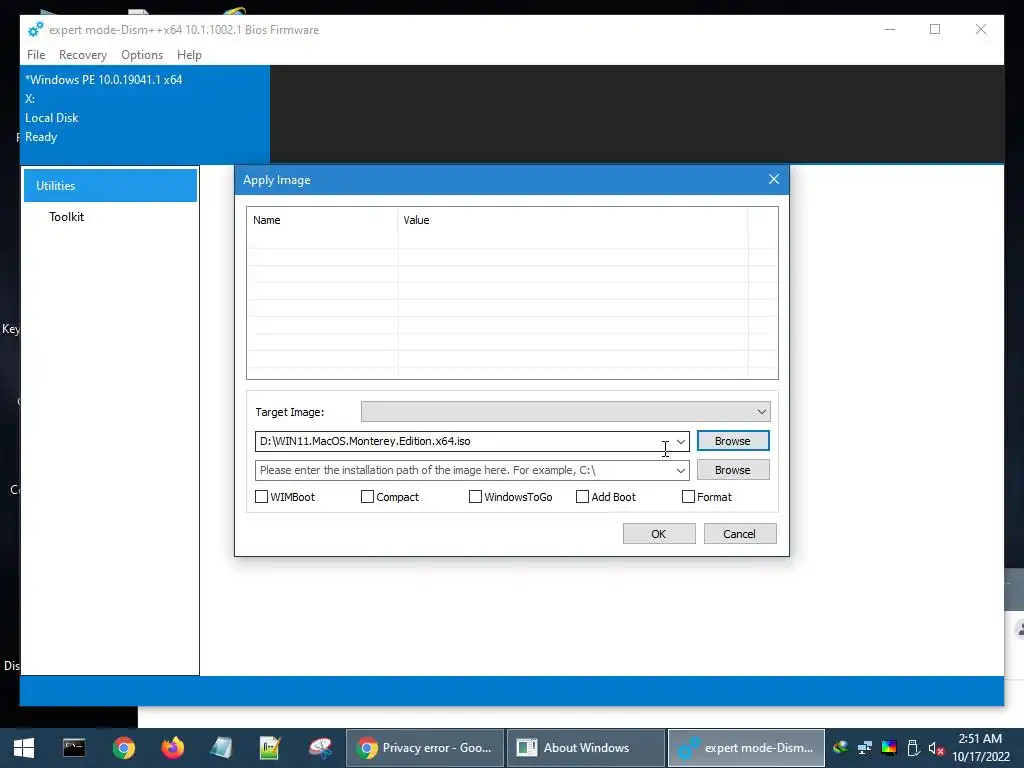The height and width of the screenshot is (768, 1024).
Task: Browse for the installation path
Action: point(733,470)
